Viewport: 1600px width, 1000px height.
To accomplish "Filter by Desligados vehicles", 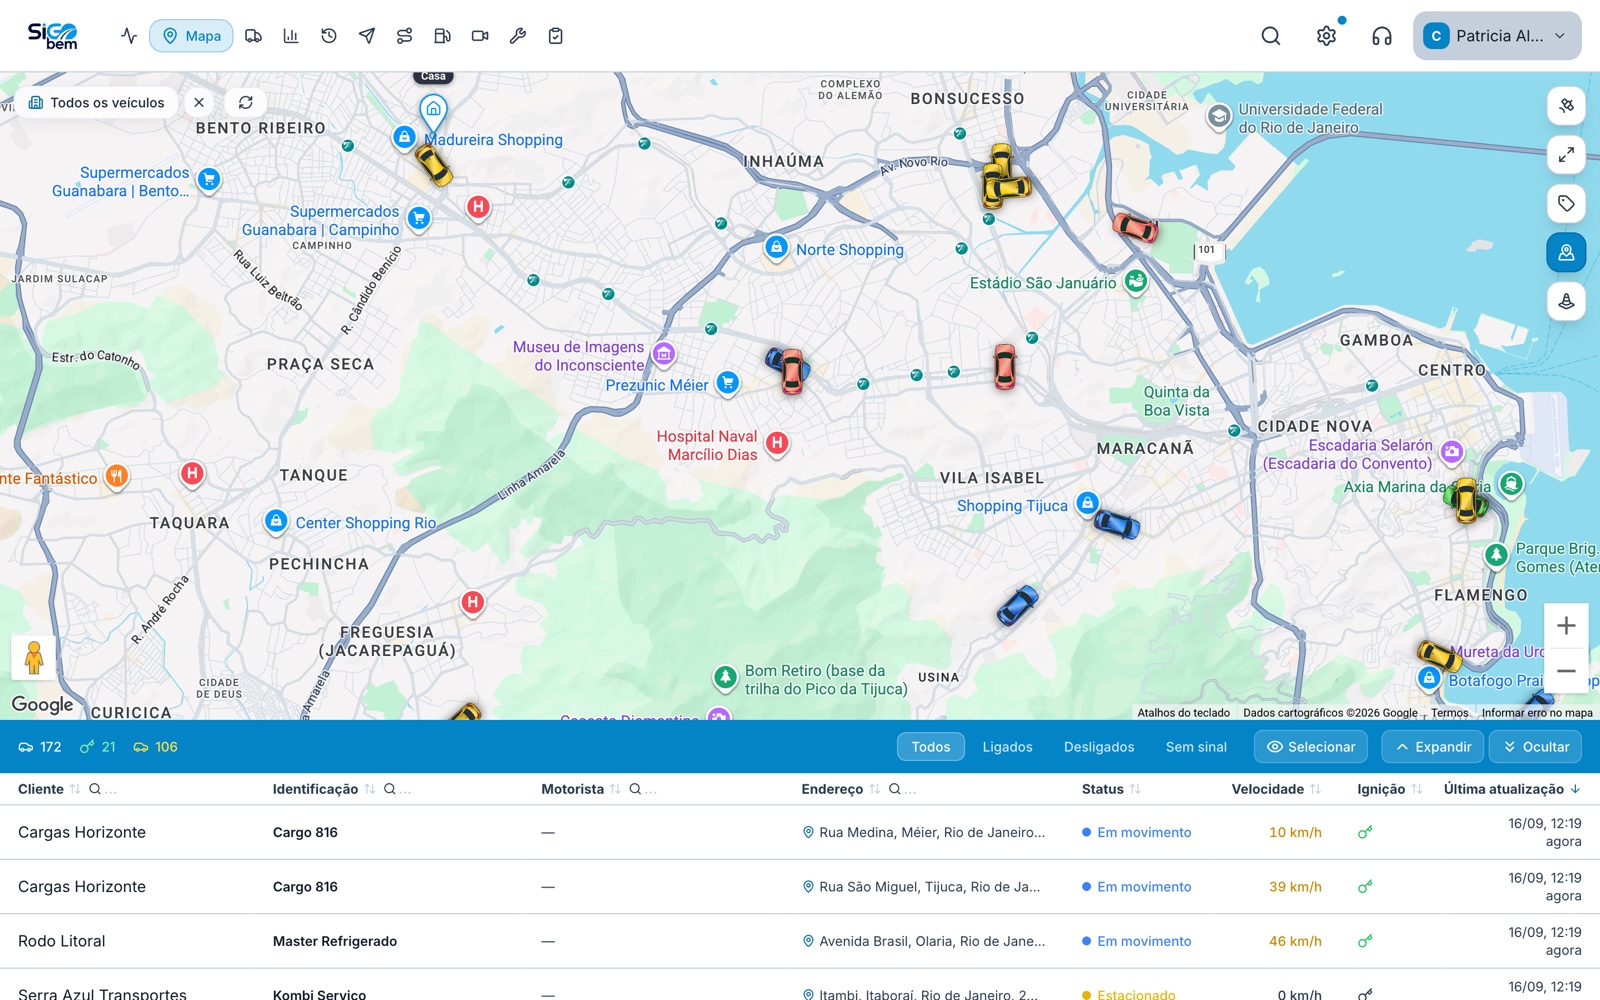I will pos(1099,747).
